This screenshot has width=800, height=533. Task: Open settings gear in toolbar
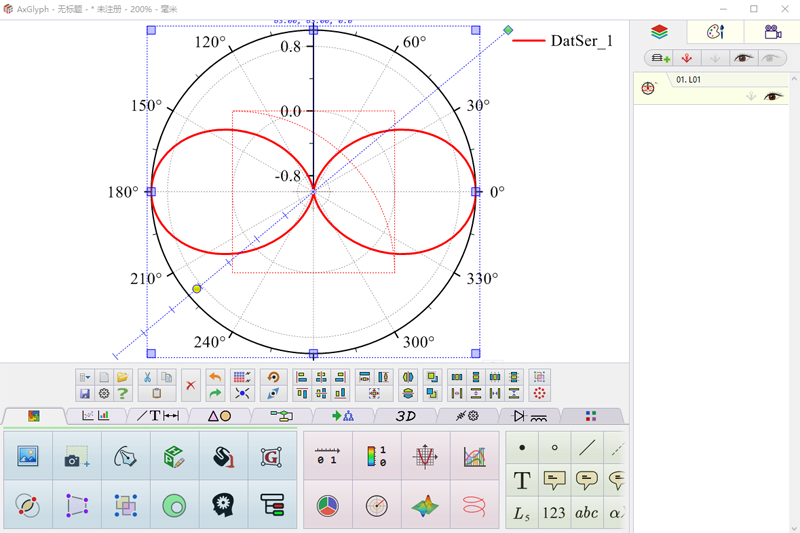click(x=104, y=393)
